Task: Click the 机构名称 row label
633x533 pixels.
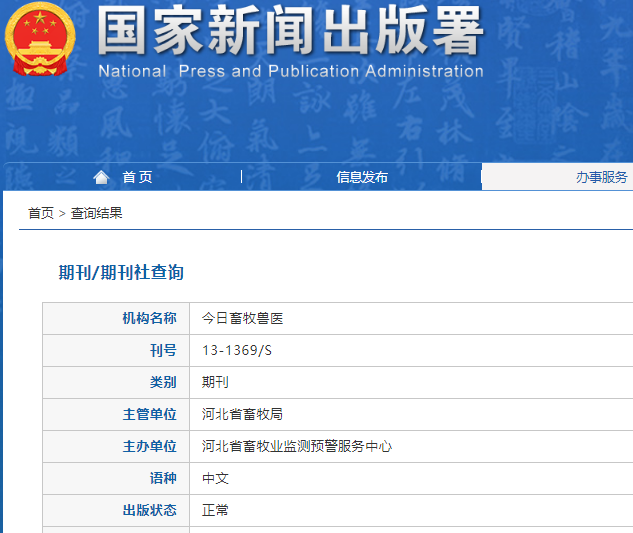Action: (x=149, y=318)
